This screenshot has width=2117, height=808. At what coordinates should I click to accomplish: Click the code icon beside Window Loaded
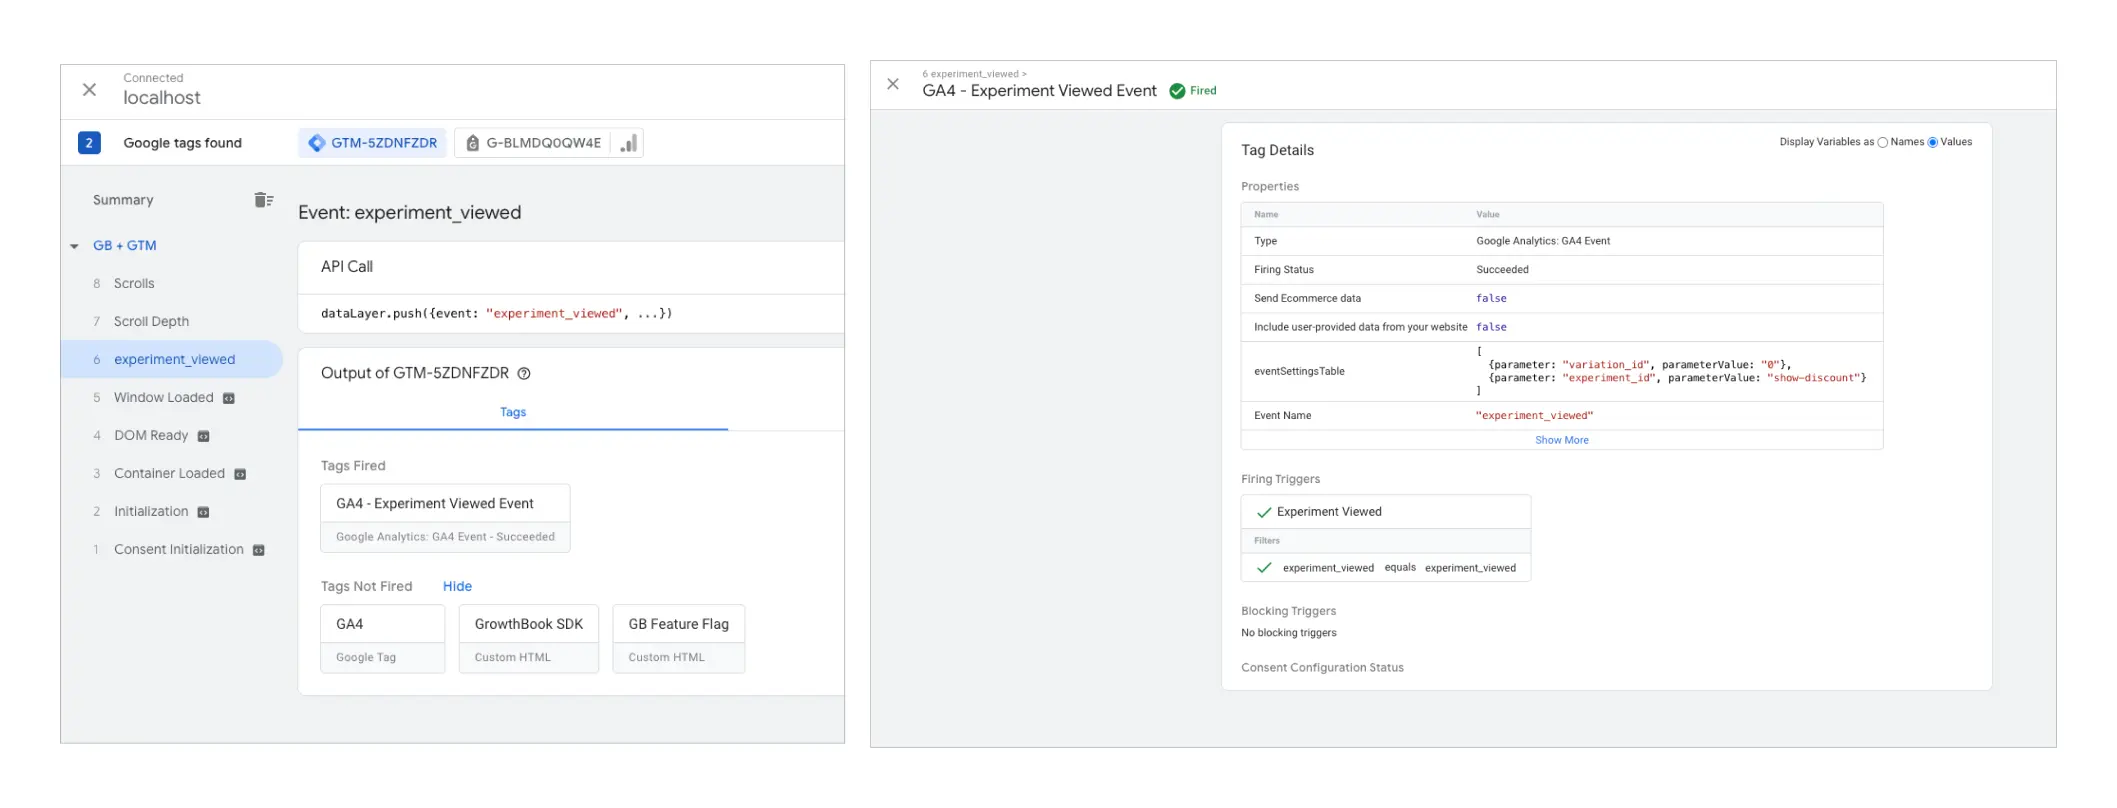(229, 398)
